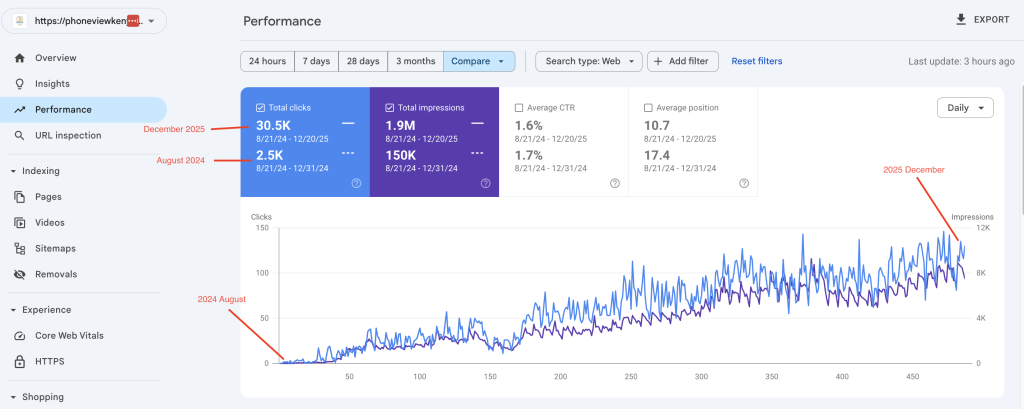Click the URL inspection magnifier icon
The height and width of the screenshot is (409, 1024).
19,135
